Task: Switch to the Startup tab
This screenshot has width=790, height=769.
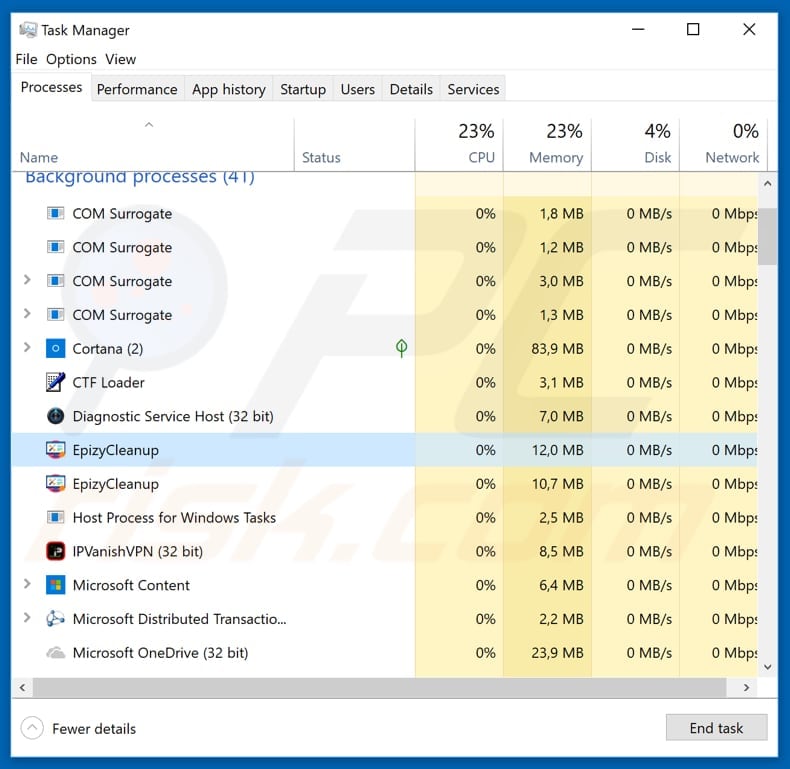Action: (x=303, y=89)
